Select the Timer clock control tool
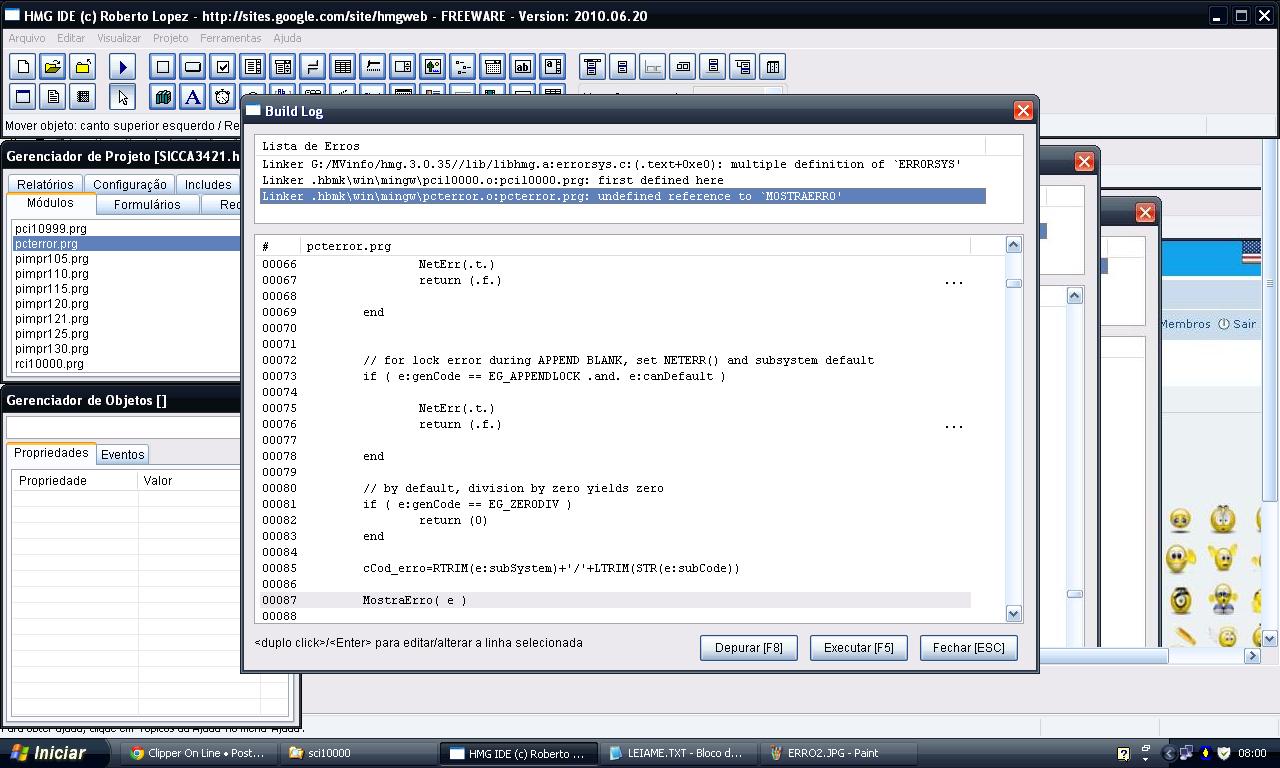This screenshot has height=768, width=1280. pyautogui.click(x=223, y=97)
